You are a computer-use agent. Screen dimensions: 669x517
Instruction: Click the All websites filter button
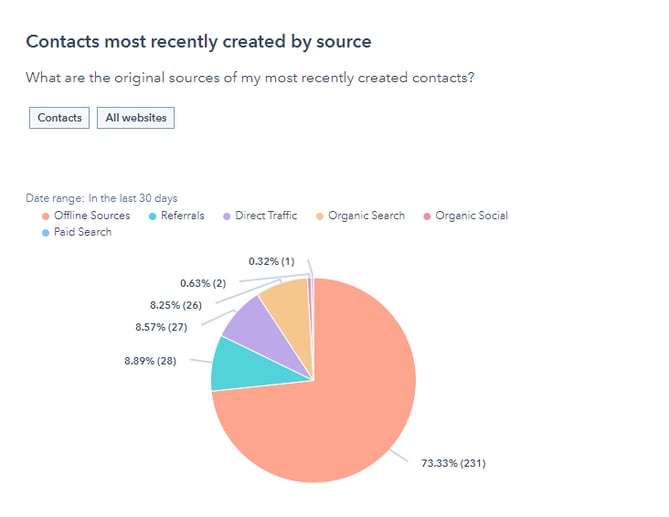pyautogui.click(x=135, y=118)
